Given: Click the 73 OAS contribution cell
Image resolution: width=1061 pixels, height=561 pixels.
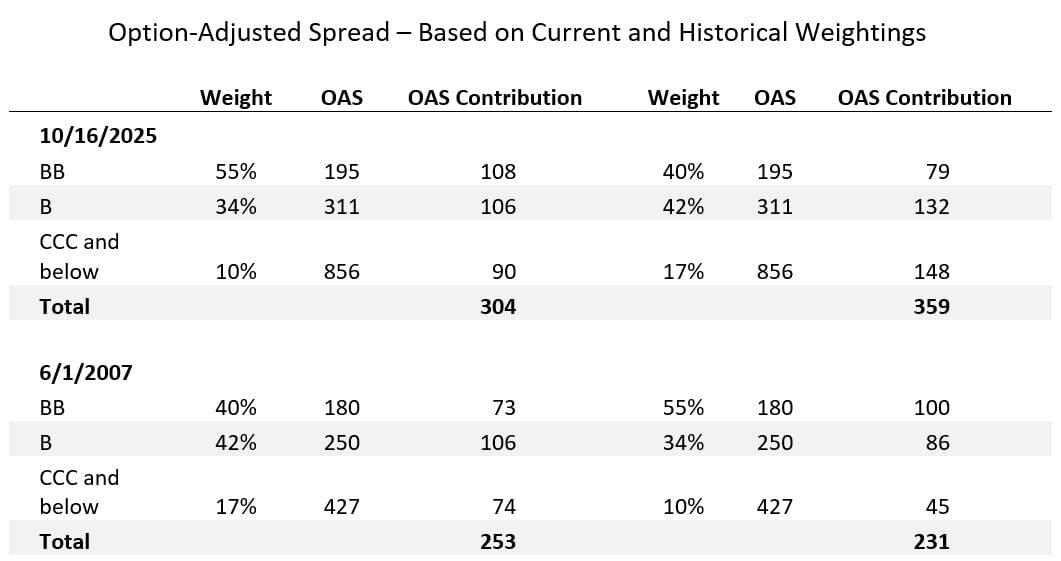Looking at the screenshot, I should [503, 407].
